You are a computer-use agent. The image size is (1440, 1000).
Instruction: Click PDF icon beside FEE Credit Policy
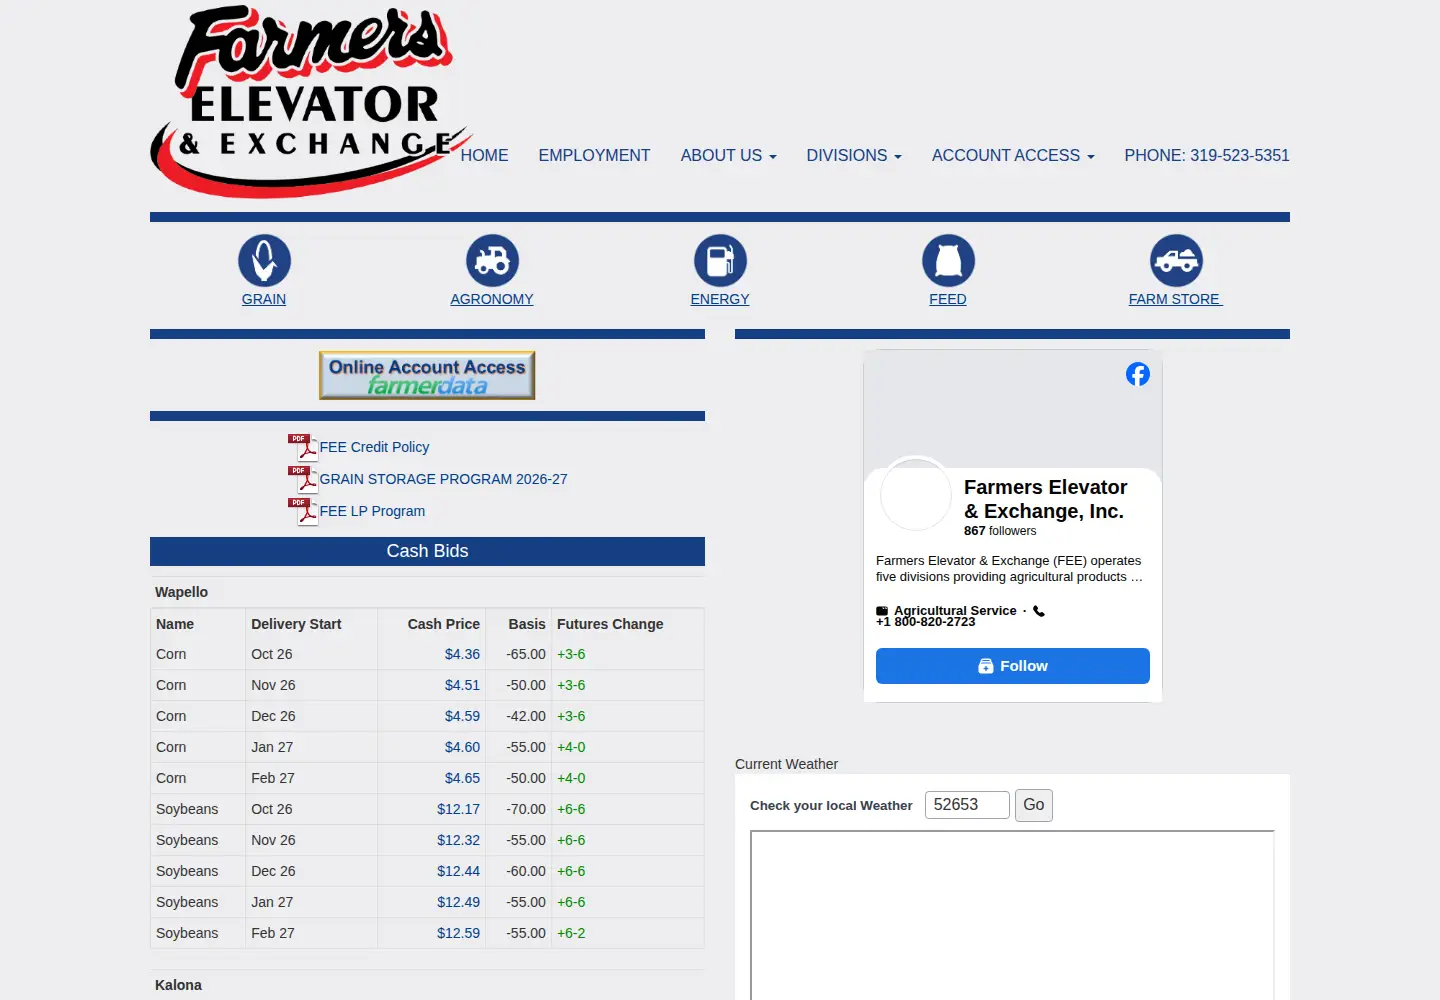point(303,447)
